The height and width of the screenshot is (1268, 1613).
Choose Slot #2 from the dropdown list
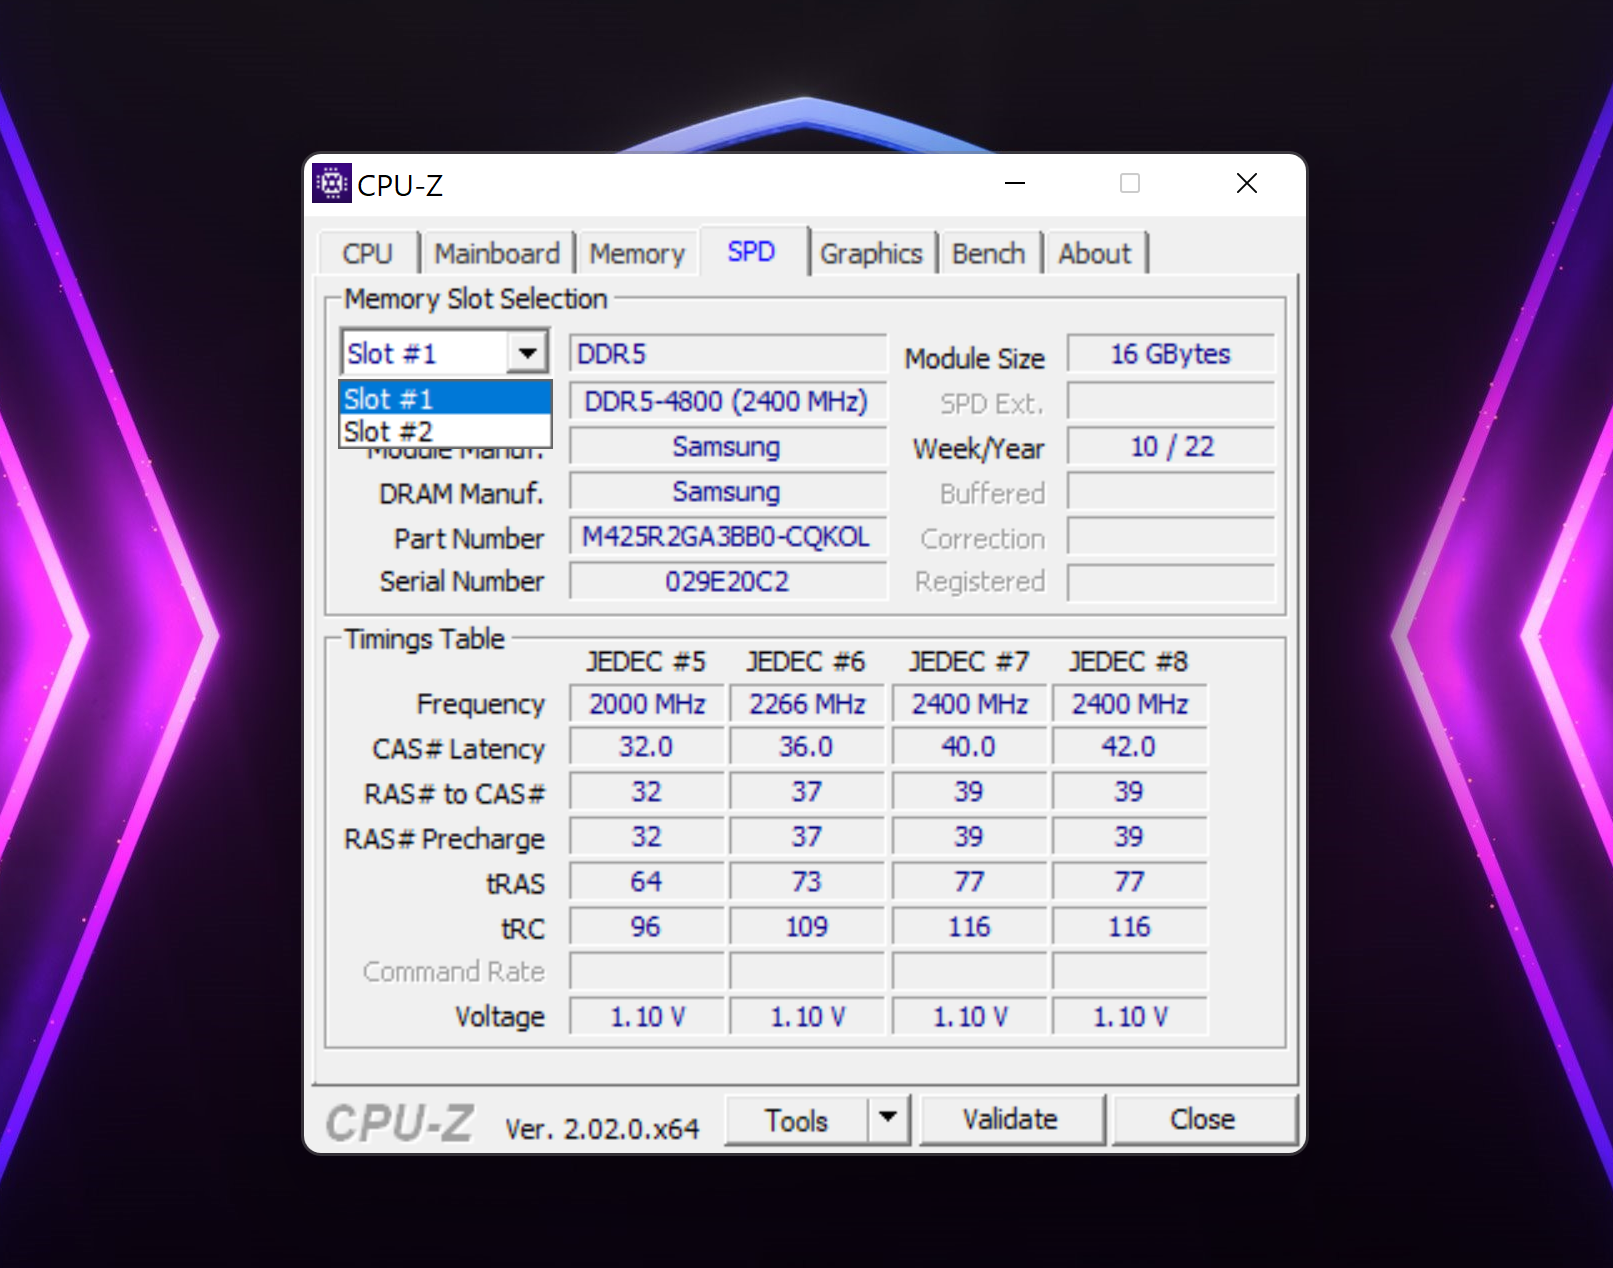pos(446,431)
